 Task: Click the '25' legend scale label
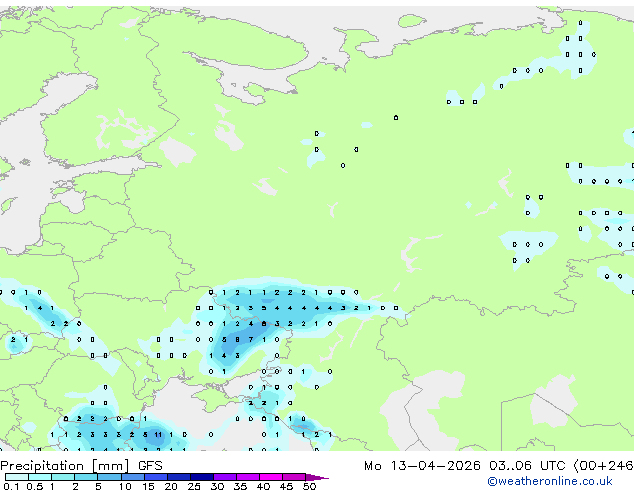[x=194, y=486]
